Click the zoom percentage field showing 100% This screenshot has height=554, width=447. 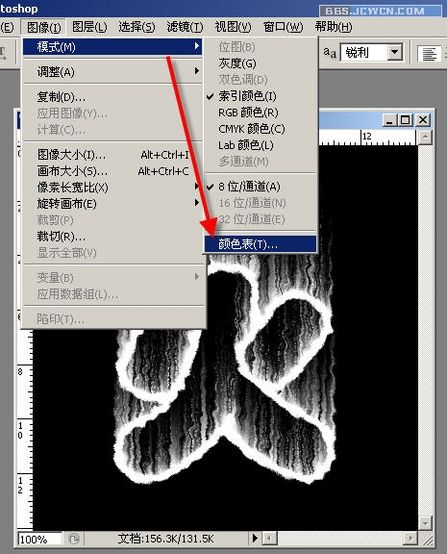point(40,539)
